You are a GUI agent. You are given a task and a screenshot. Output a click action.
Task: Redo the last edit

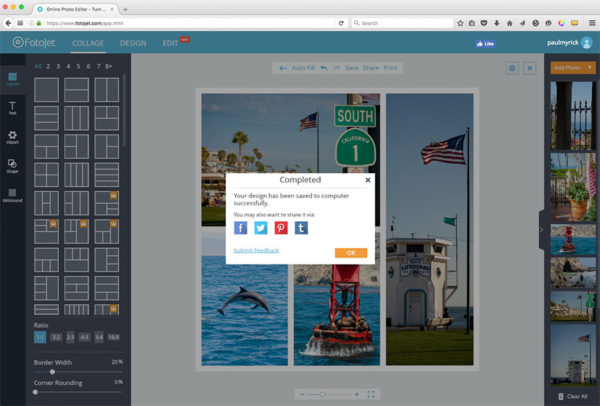336,68
